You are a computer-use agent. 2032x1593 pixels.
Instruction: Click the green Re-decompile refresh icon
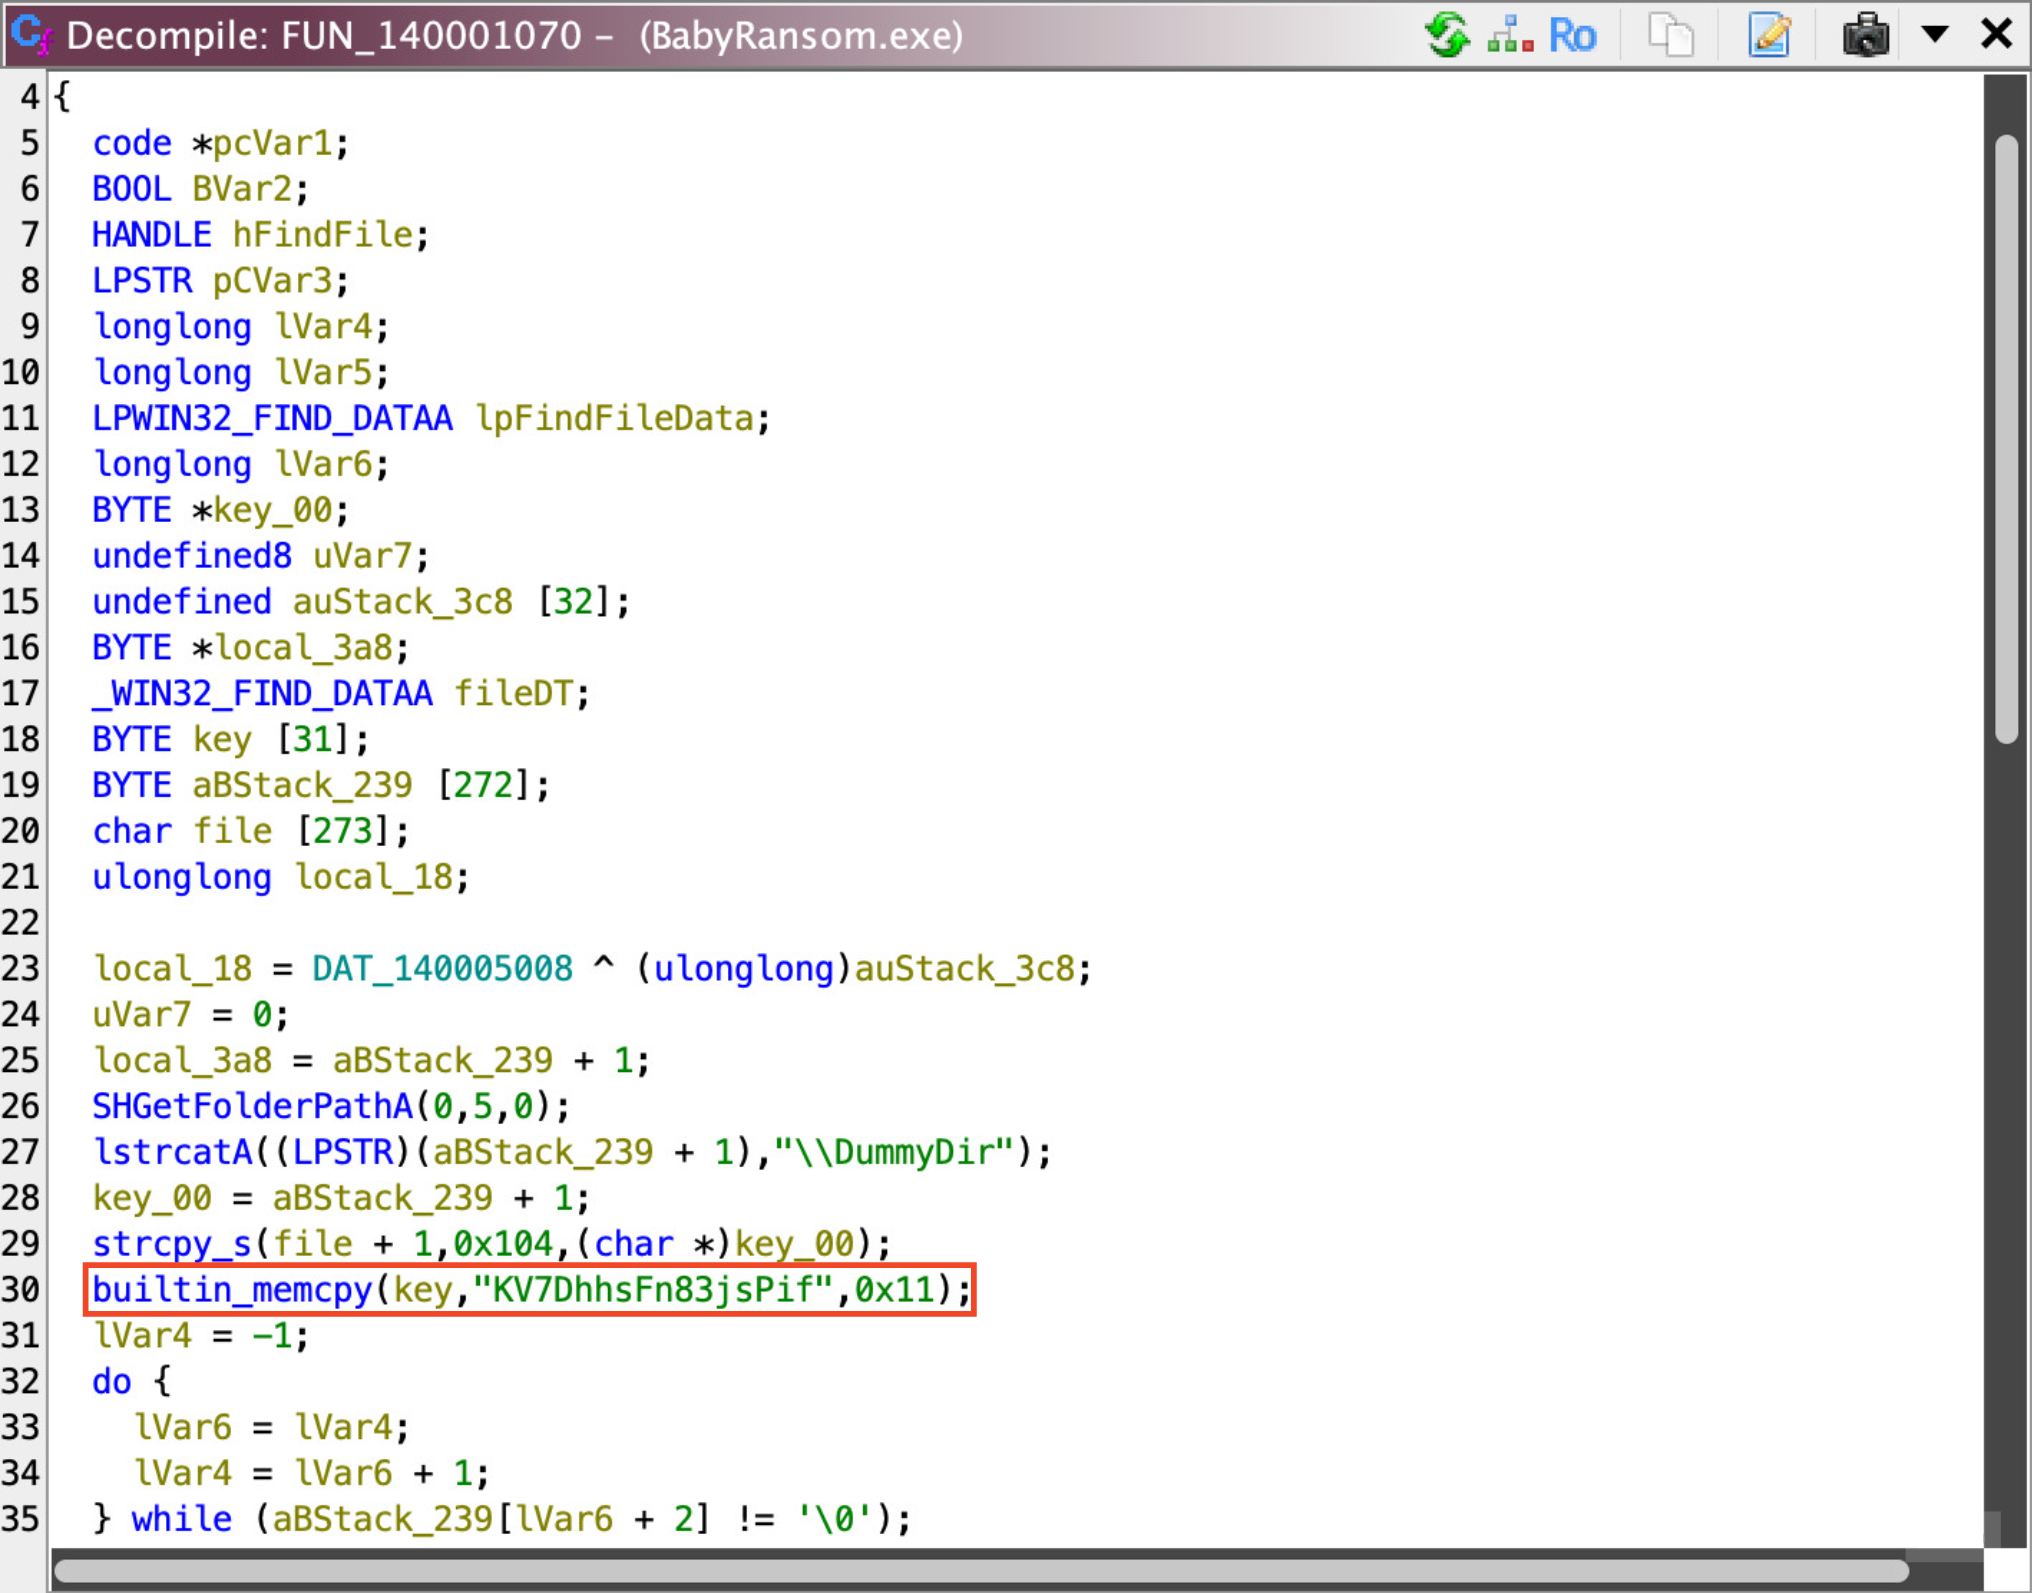coord(1446,35)
